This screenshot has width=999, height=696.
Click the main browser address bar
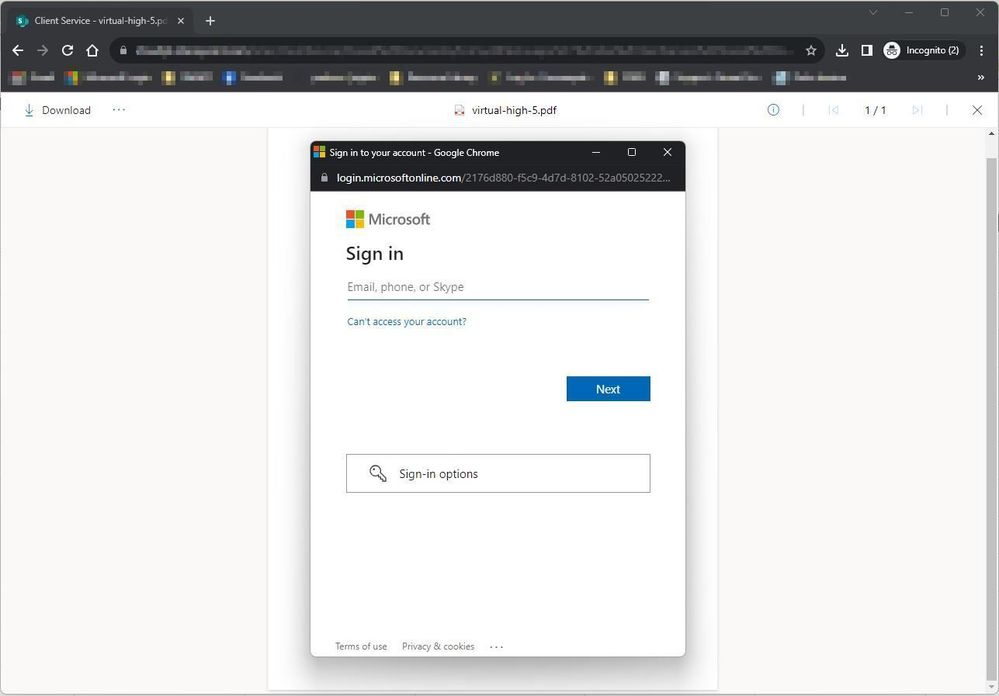coord(465,50)
